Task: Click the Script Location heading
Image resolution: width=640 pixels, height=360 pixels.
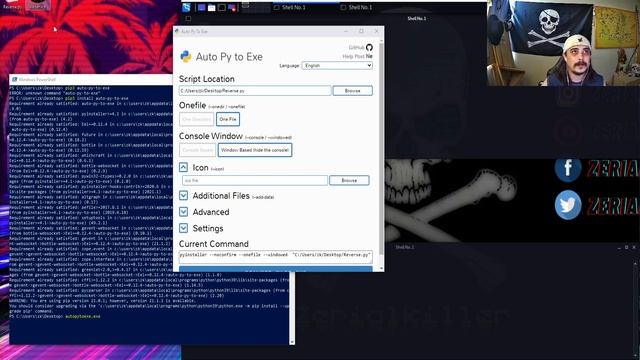Action: [207, 79]
